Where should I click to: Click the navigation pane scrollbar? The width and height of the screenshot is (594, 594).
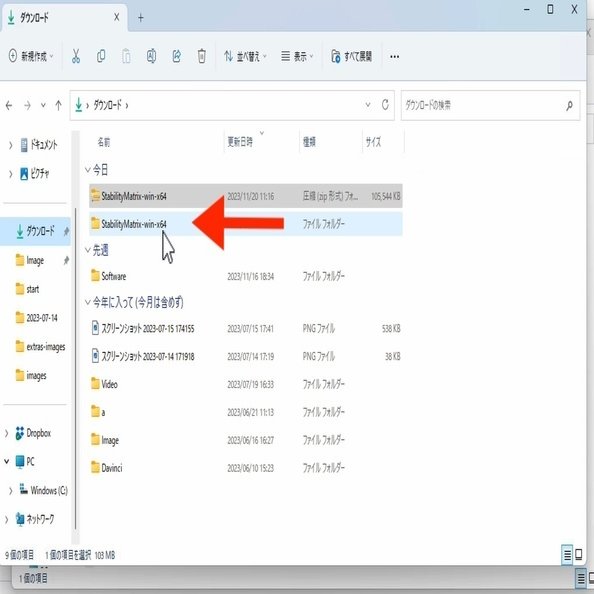[x=75, y=368]
